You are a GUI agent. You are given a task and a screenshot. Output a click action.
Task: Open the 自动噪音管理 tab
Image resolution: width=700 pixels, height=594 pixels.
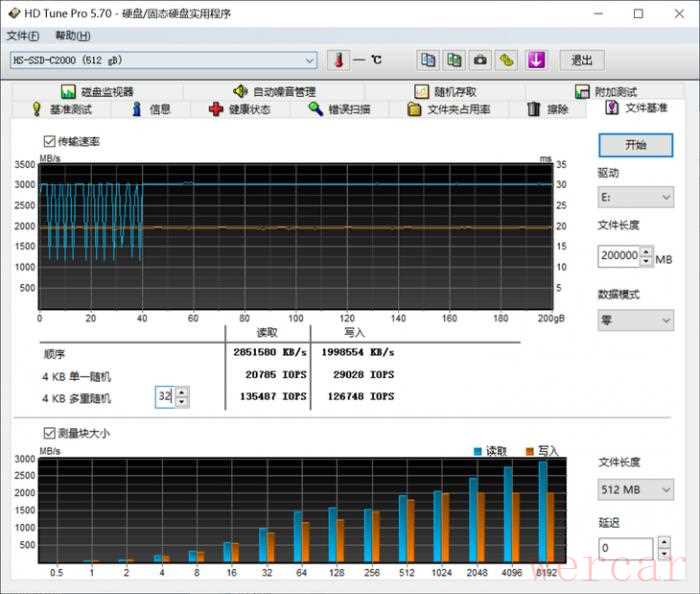click(x=274, y=92)
